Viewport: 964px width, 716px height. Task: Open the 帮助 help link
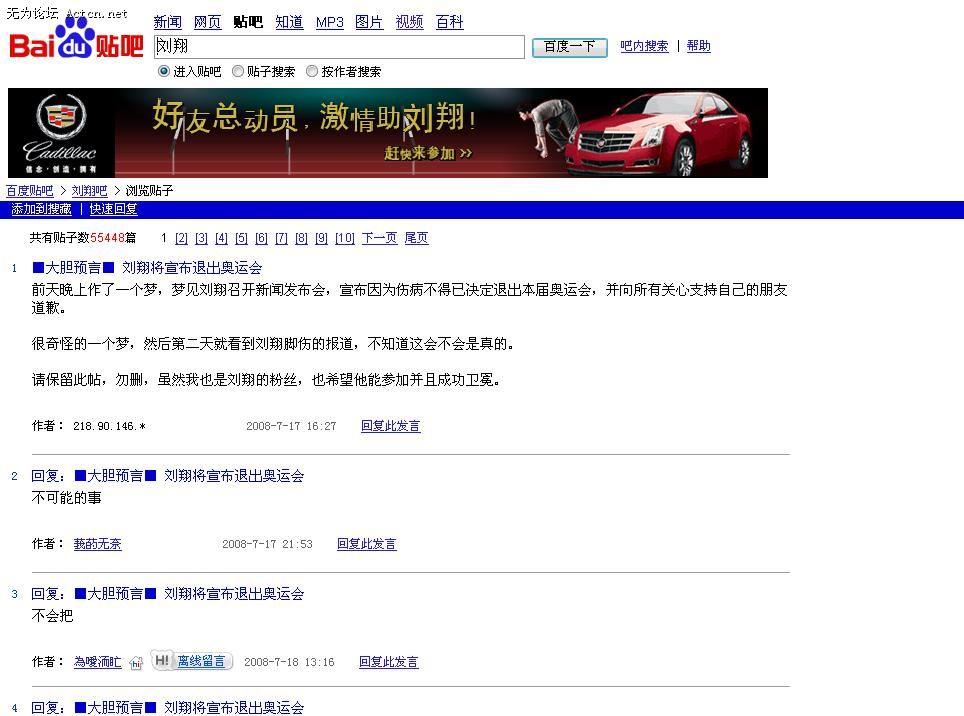(x=698, y=46)
